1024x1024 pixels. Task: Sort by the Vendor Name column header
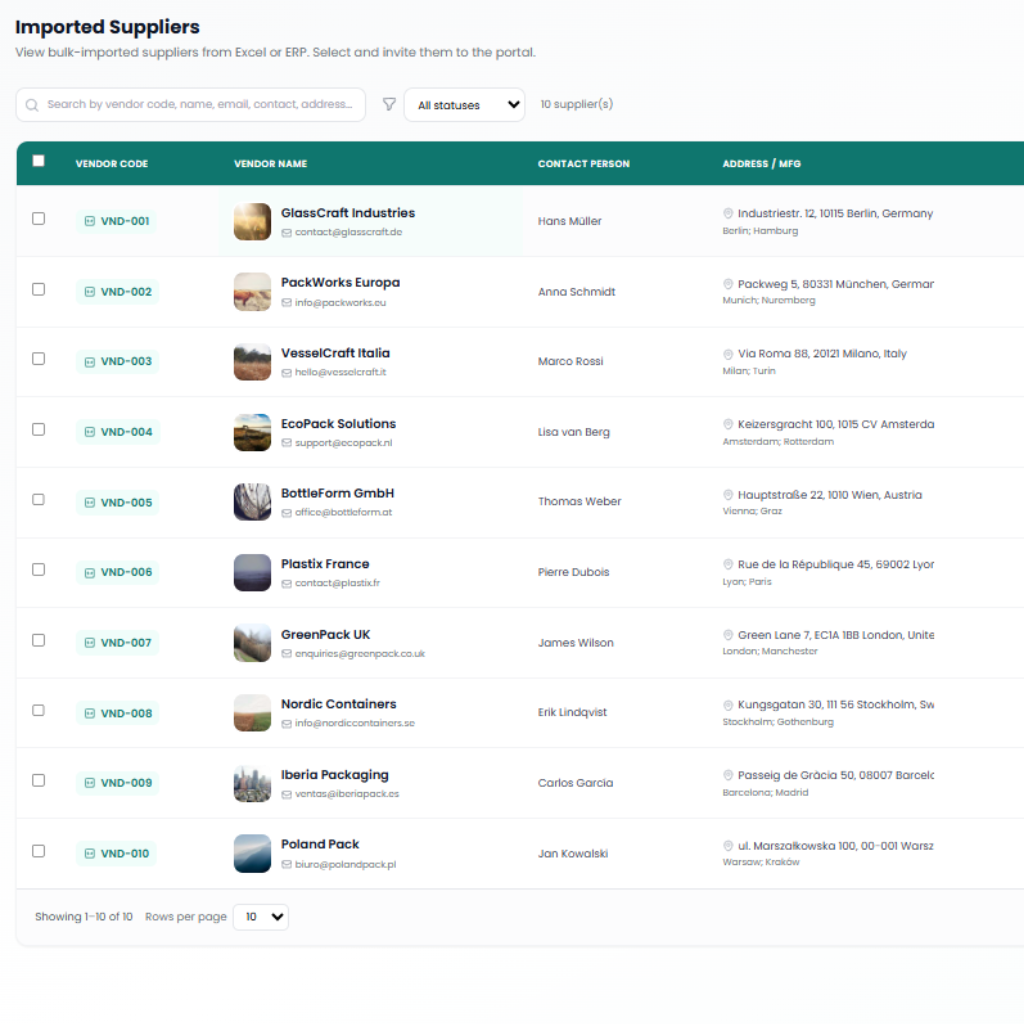pyautogui.click(x=270, y=164)
